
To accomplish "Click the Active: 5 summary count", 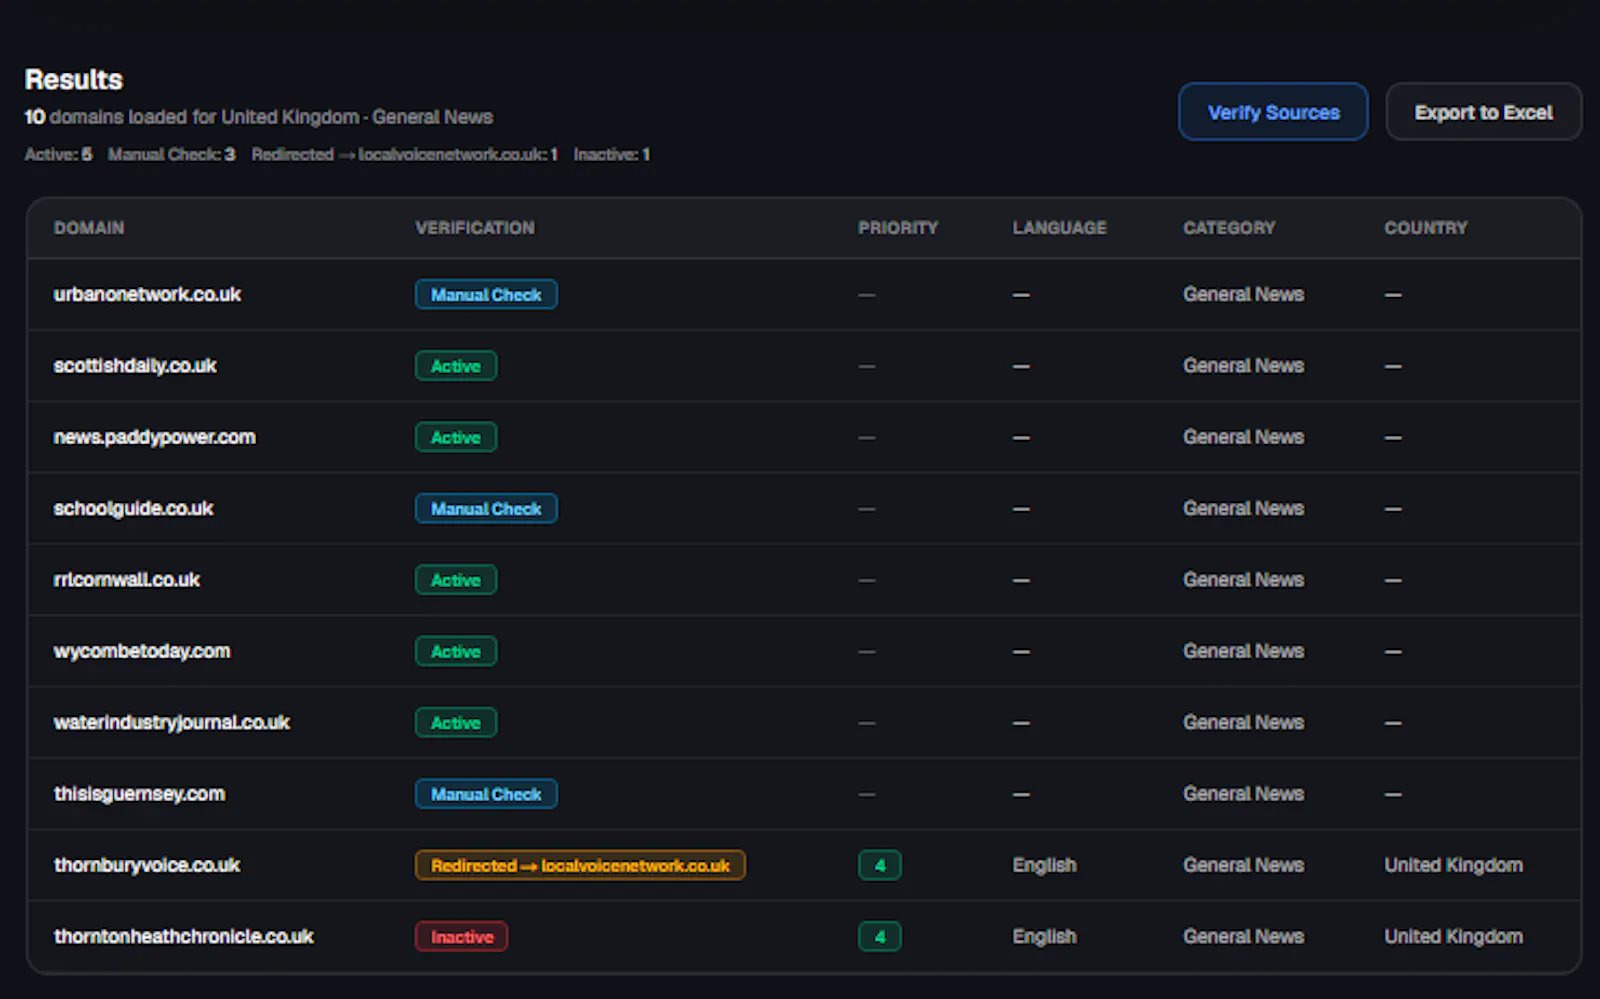I will click(58, 154).
